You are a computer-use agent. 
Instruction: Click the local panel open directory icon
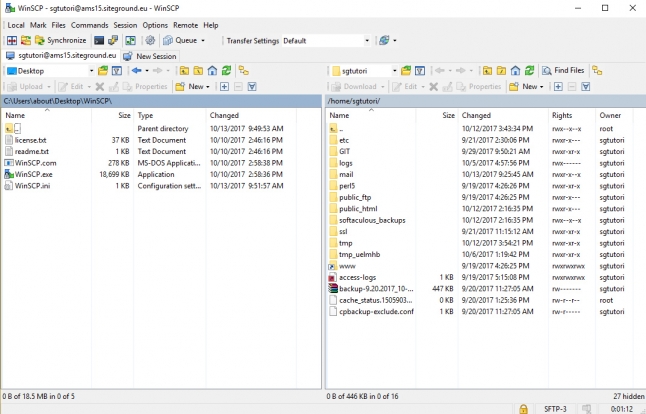(103, 71)
